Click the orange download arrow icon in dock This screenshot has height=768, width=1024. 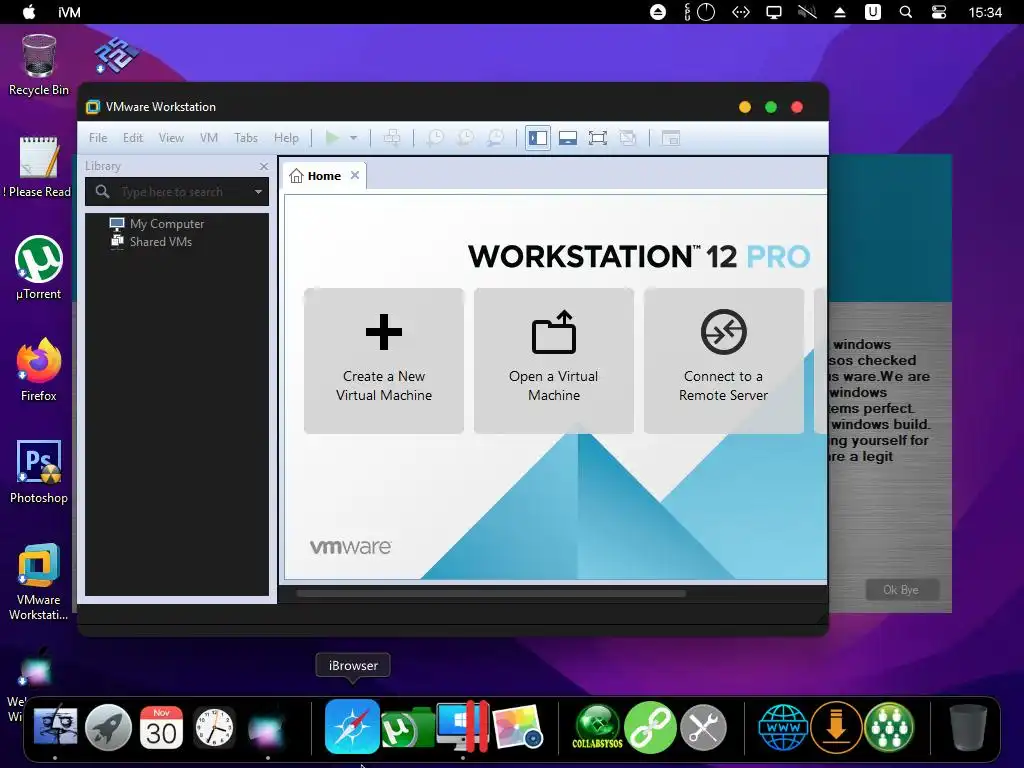(836, 727)
